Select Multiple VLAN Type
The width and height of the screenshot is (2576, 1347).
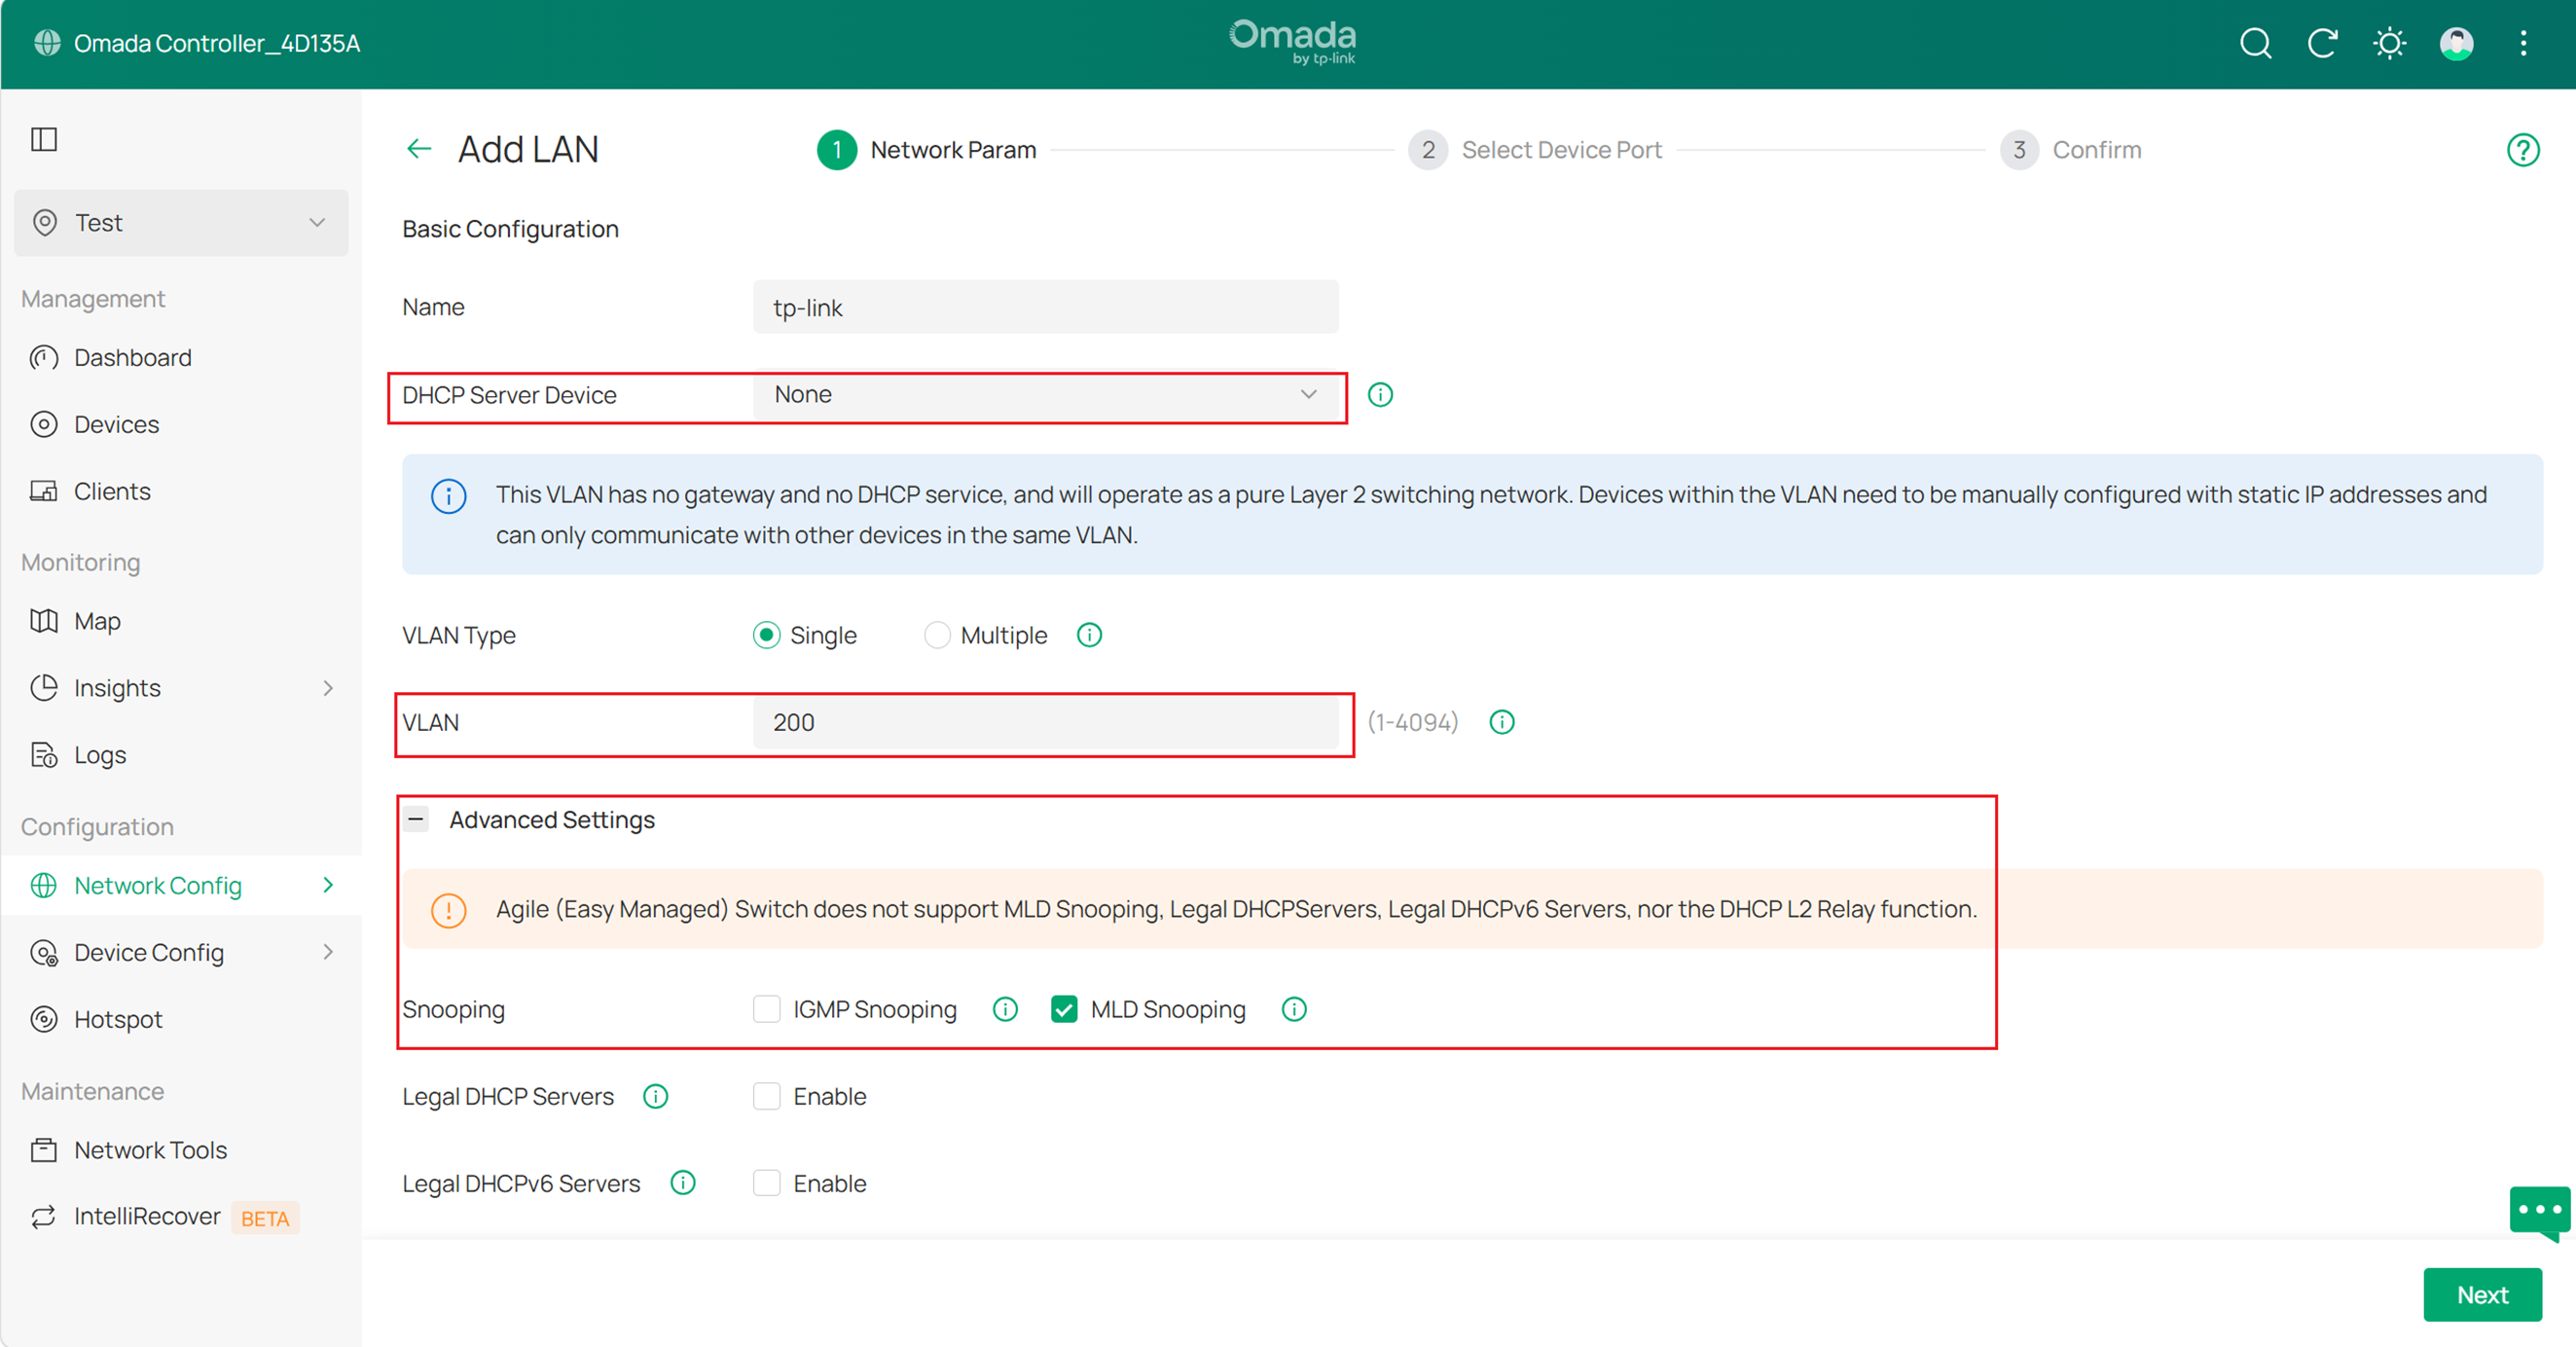[937, 634]
